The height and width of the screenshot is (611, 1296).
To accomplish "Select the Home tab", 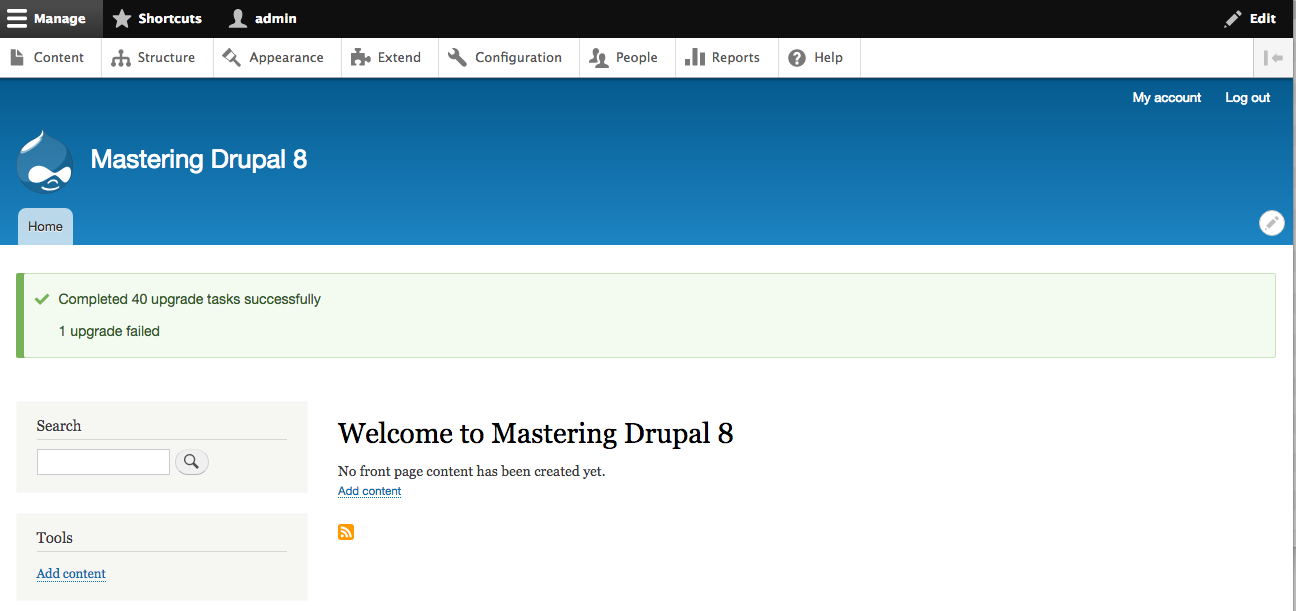I will (45, 227).
